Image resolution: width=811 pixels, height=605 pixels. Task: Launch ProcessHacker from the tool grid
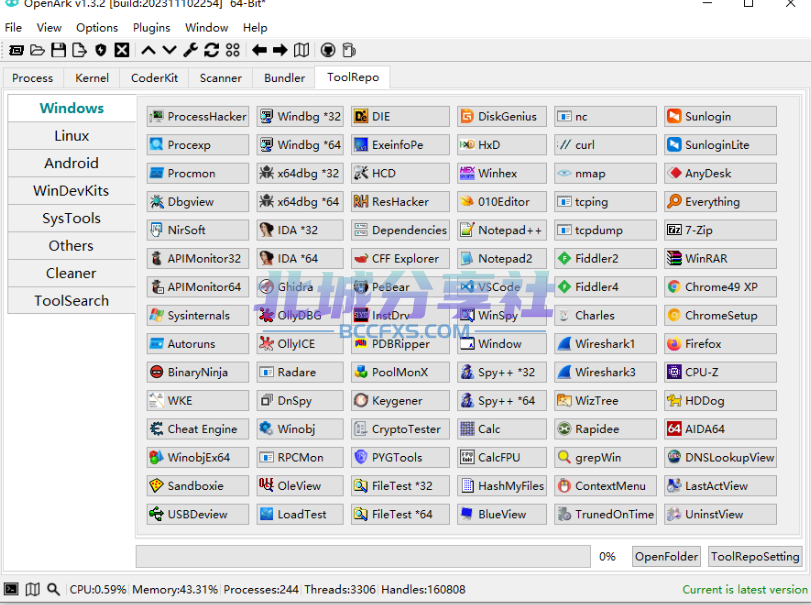point(198,116)
